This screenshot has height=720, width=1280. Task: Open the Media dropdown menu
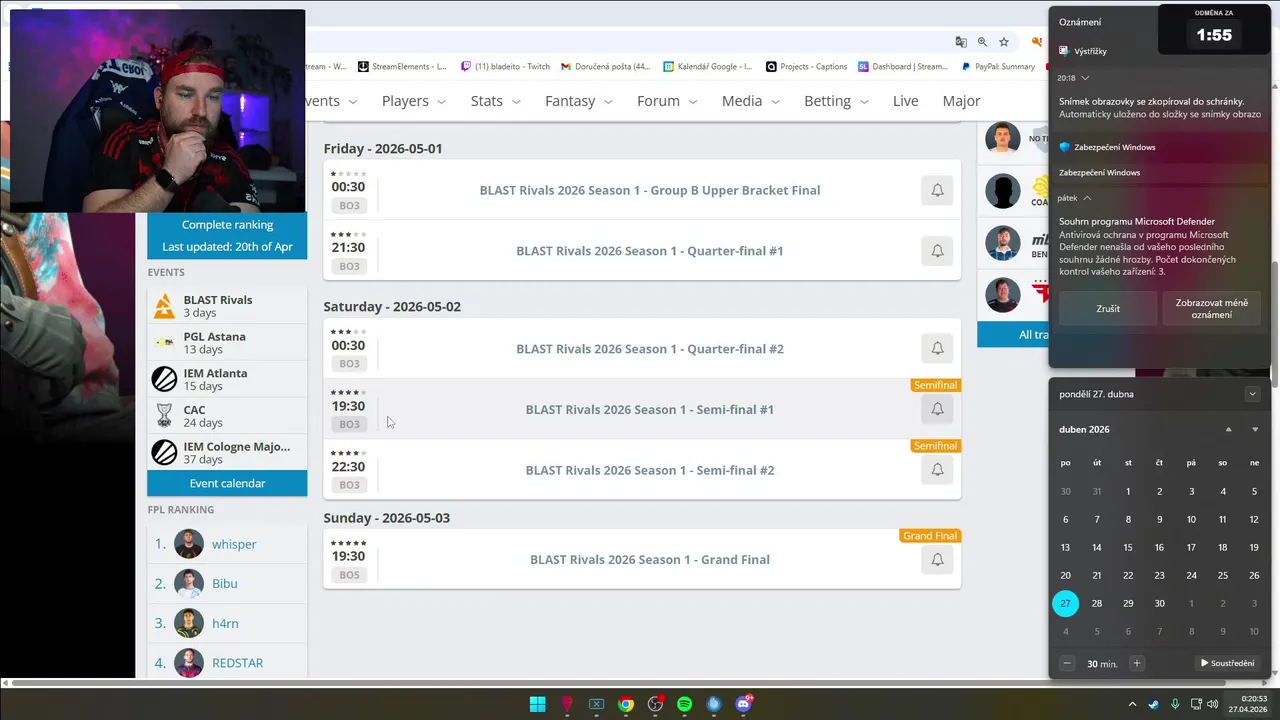coord(750,101)
